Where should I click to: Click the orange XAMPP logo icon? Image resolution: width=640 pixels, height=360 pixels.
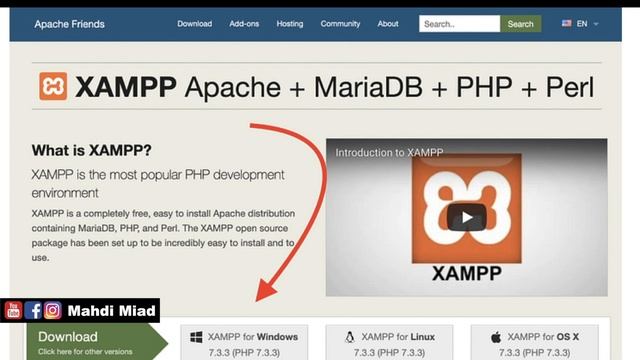click(x=53, y=86)
